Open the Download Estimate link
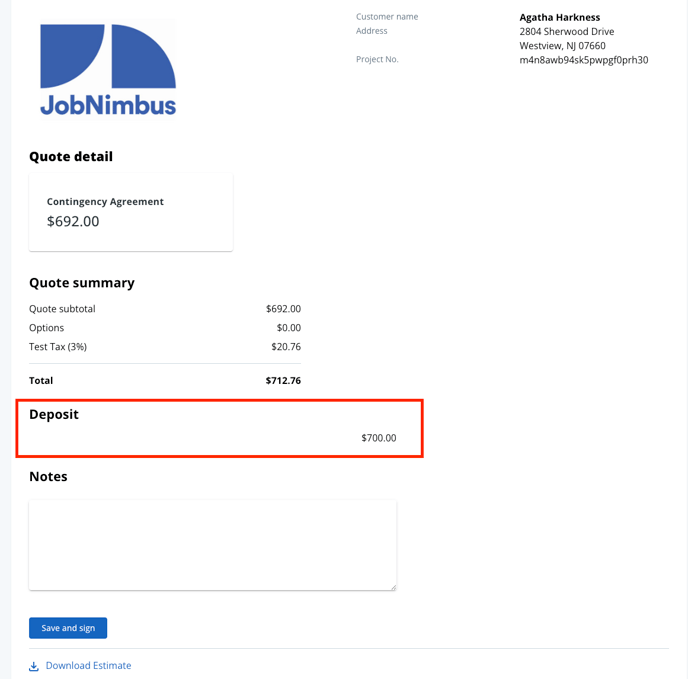The width and height of the screenshot is (688, 679). 88,666
